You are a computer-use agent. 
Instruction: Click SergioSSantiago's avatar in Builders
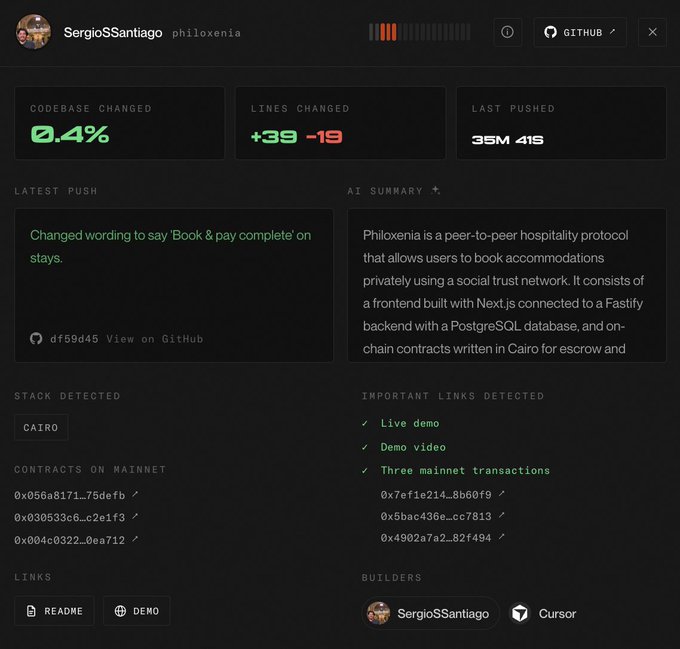(379, 613)
